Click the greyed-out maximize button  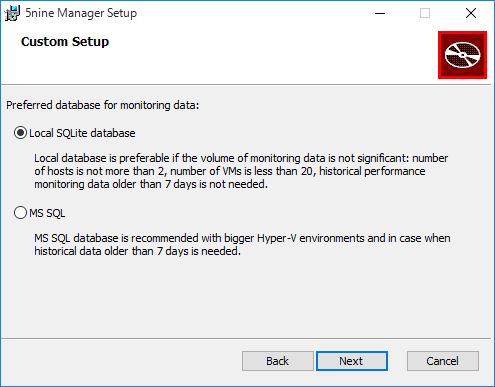point(425,13)
